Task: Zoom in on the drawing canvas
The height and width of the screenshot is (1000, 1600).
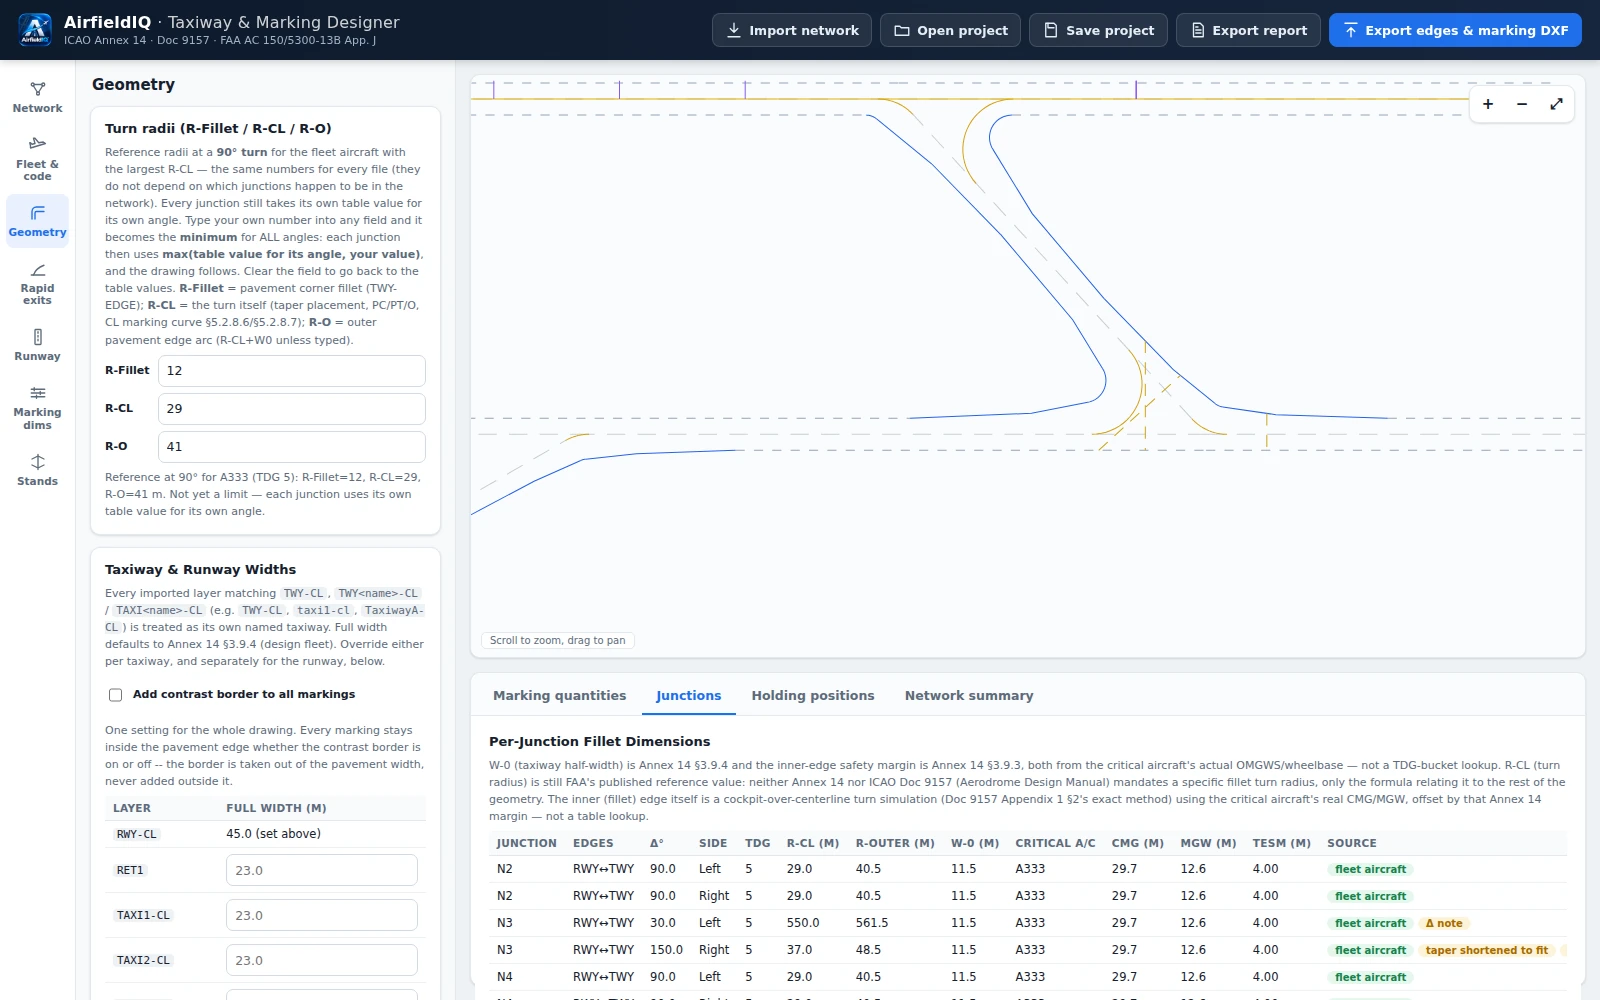Action: 1488,104
